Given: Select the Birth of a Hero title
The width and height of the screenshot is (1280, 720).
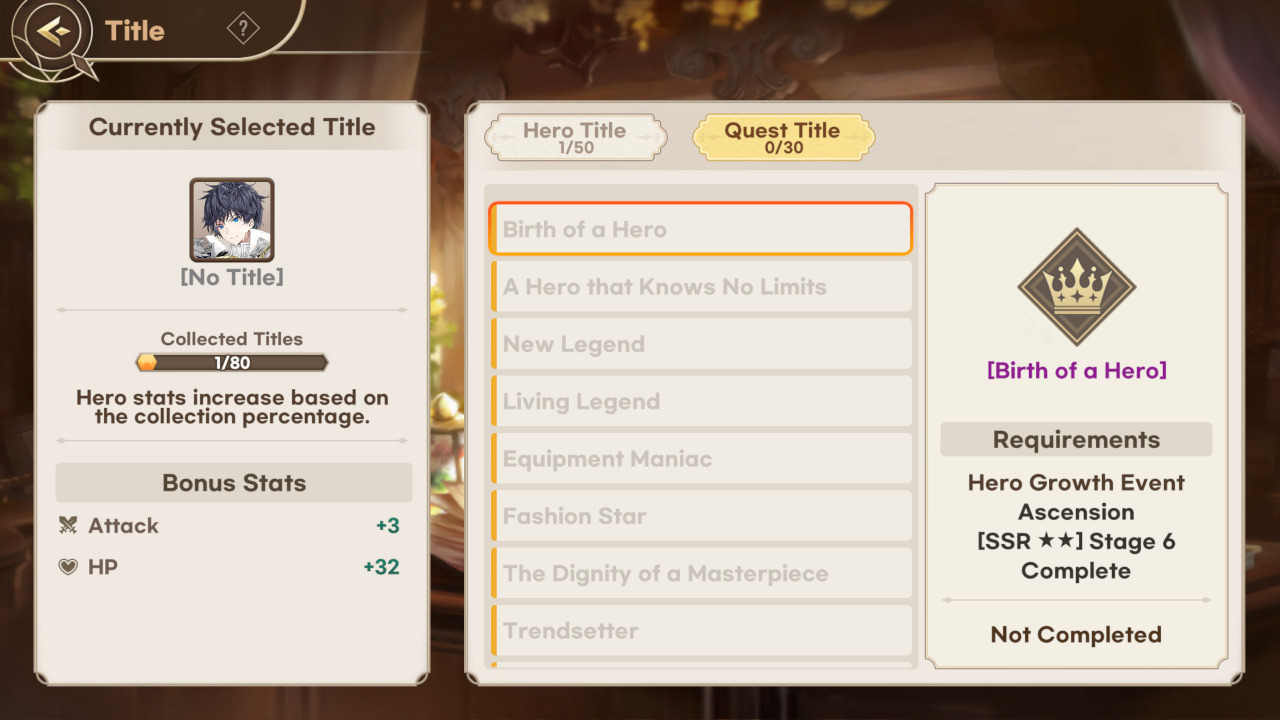Looking at the screenshot, I should click(700, 229).
